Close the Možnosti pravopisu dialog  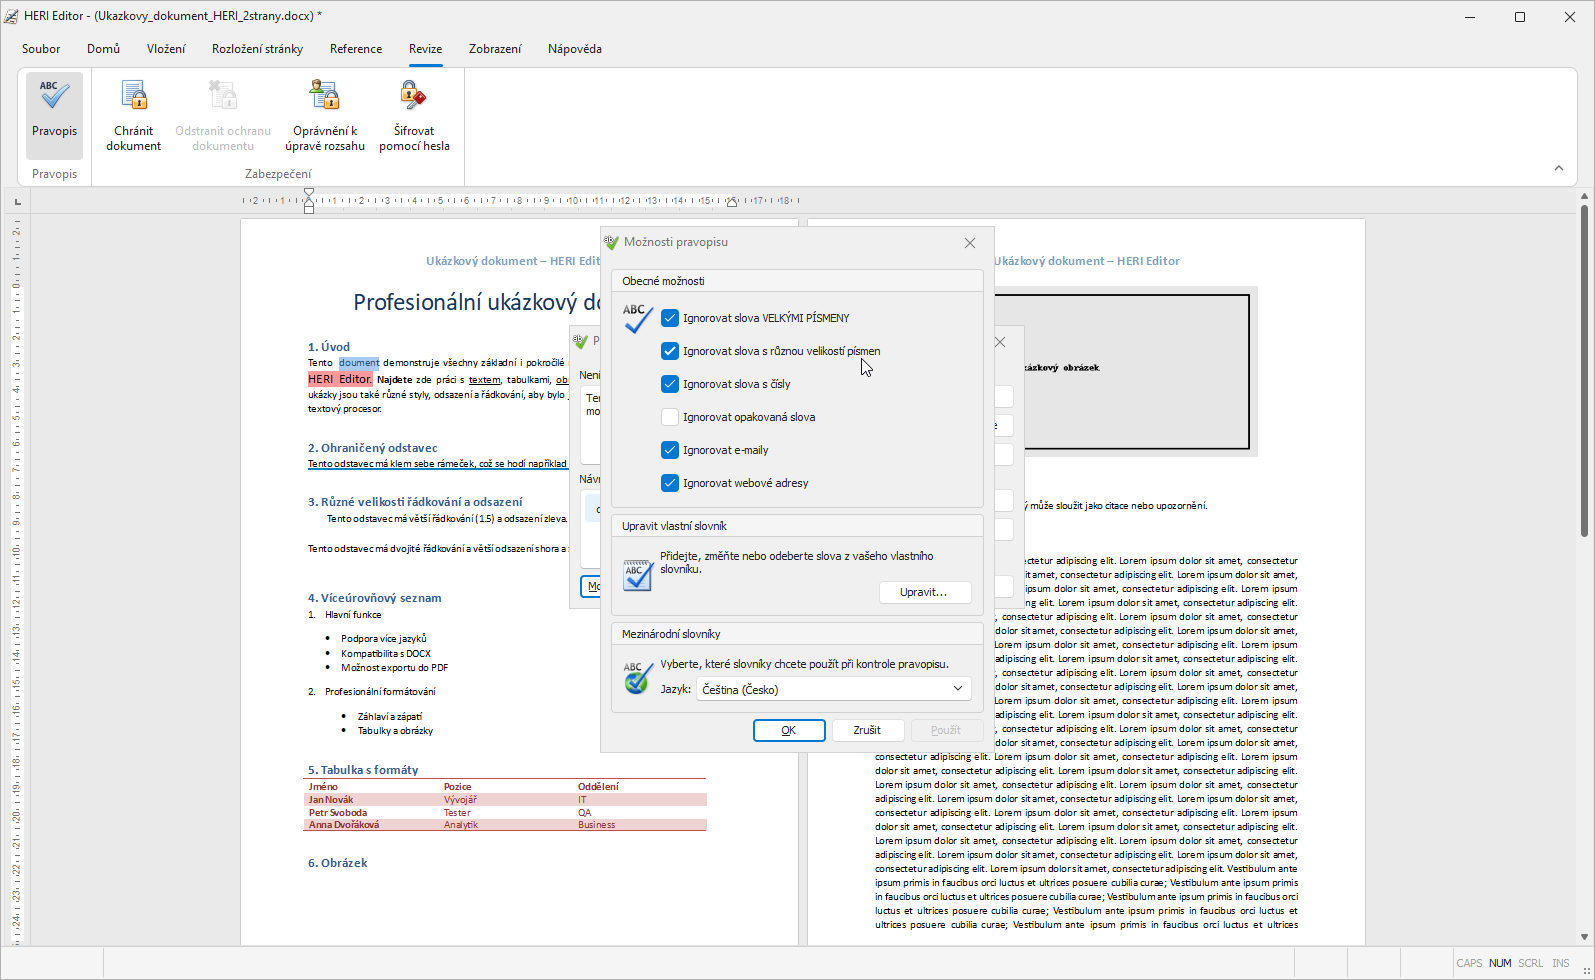pyautogui.click(x=969, y=243)
